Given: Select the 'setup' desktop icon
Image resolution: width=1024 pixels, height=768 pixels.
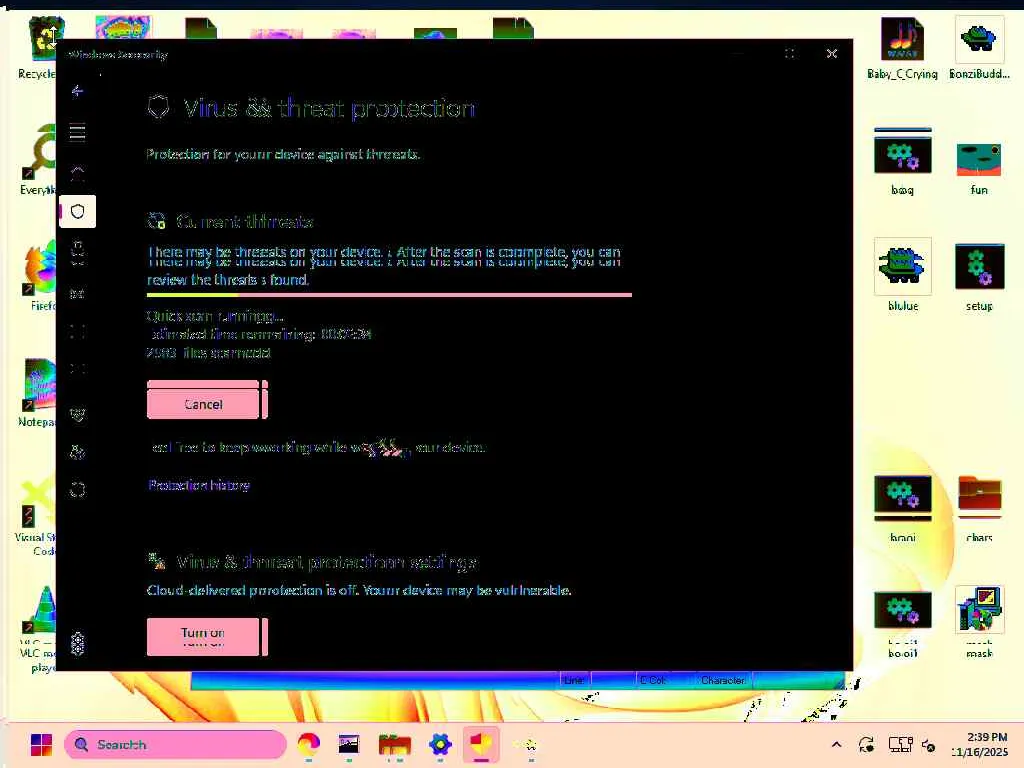Looking at the screenshot, I should [979, 277].
